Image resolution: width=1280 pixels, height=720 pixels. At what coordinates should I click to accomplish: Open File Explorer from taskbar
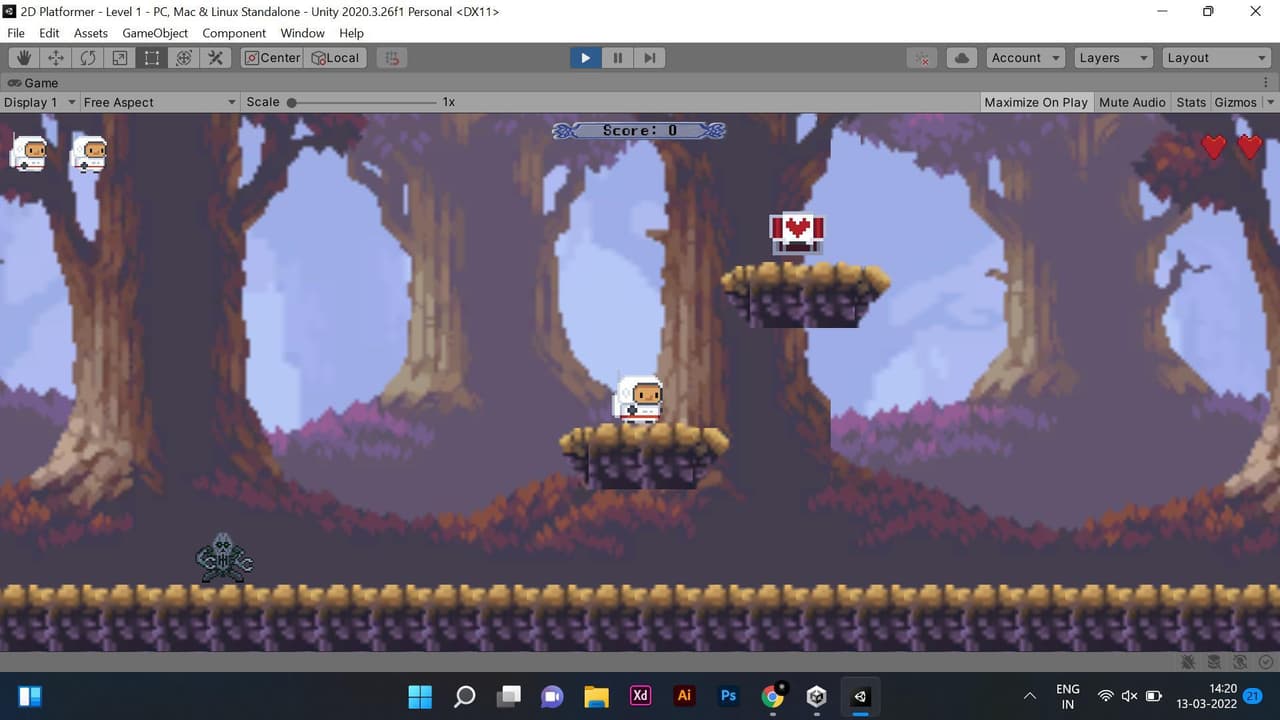click(x=596, y=696)
